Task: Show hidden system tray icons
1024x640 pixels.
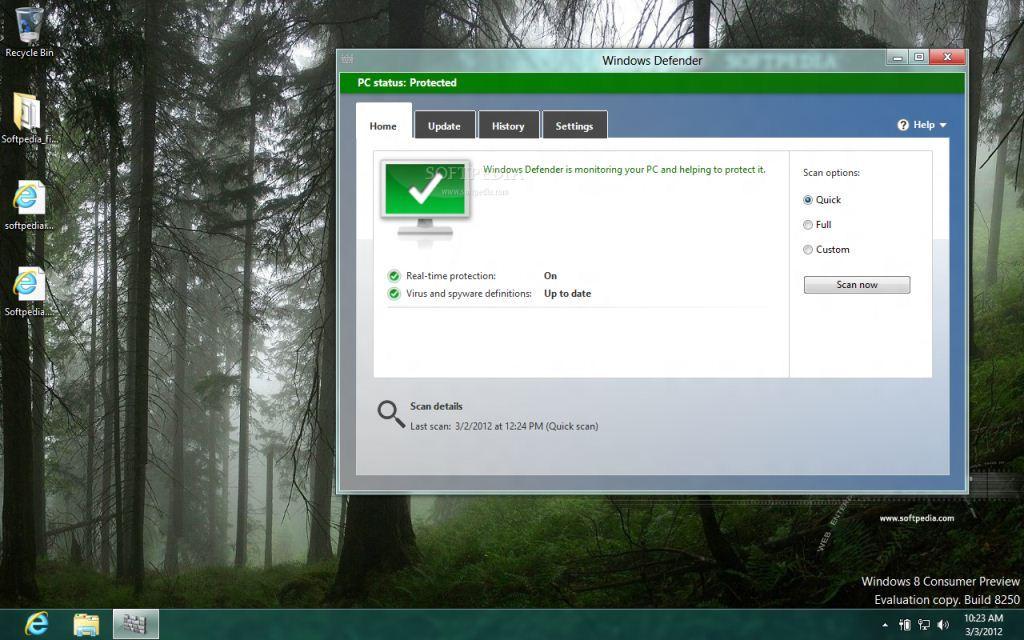Action: (x=885, y=625)
